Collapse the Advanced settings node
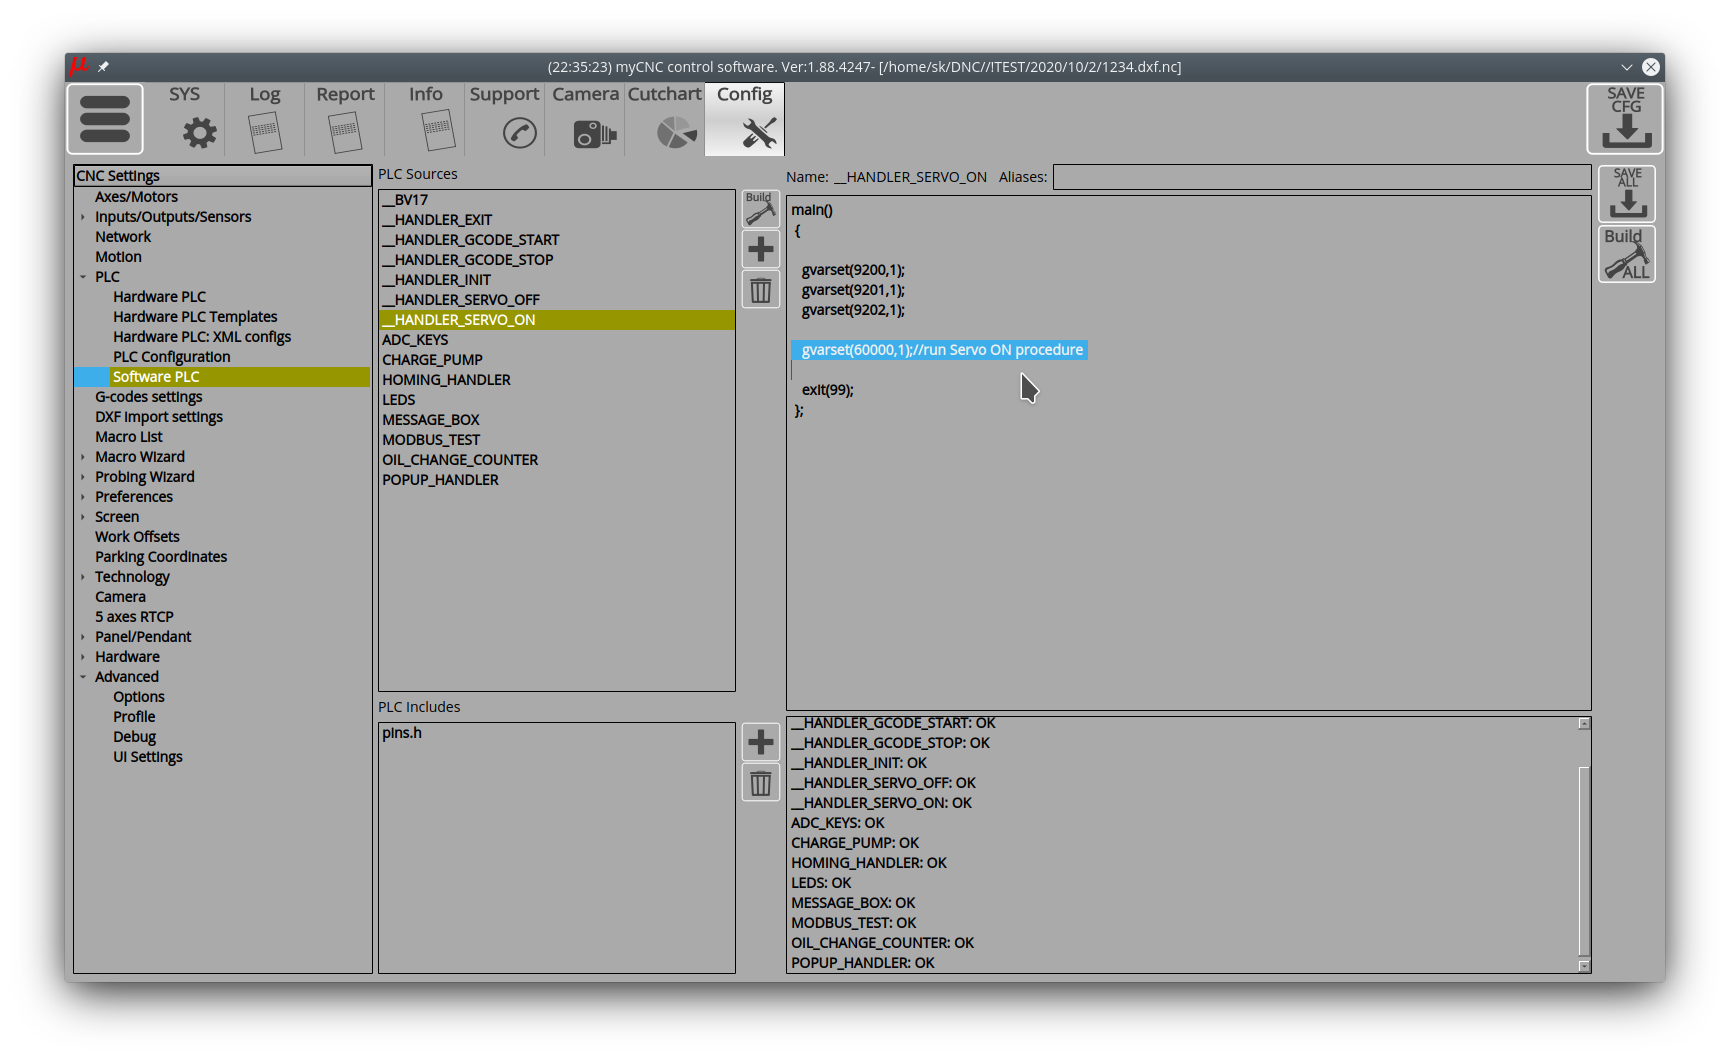1730x1059 pixels. coord(83,677)
